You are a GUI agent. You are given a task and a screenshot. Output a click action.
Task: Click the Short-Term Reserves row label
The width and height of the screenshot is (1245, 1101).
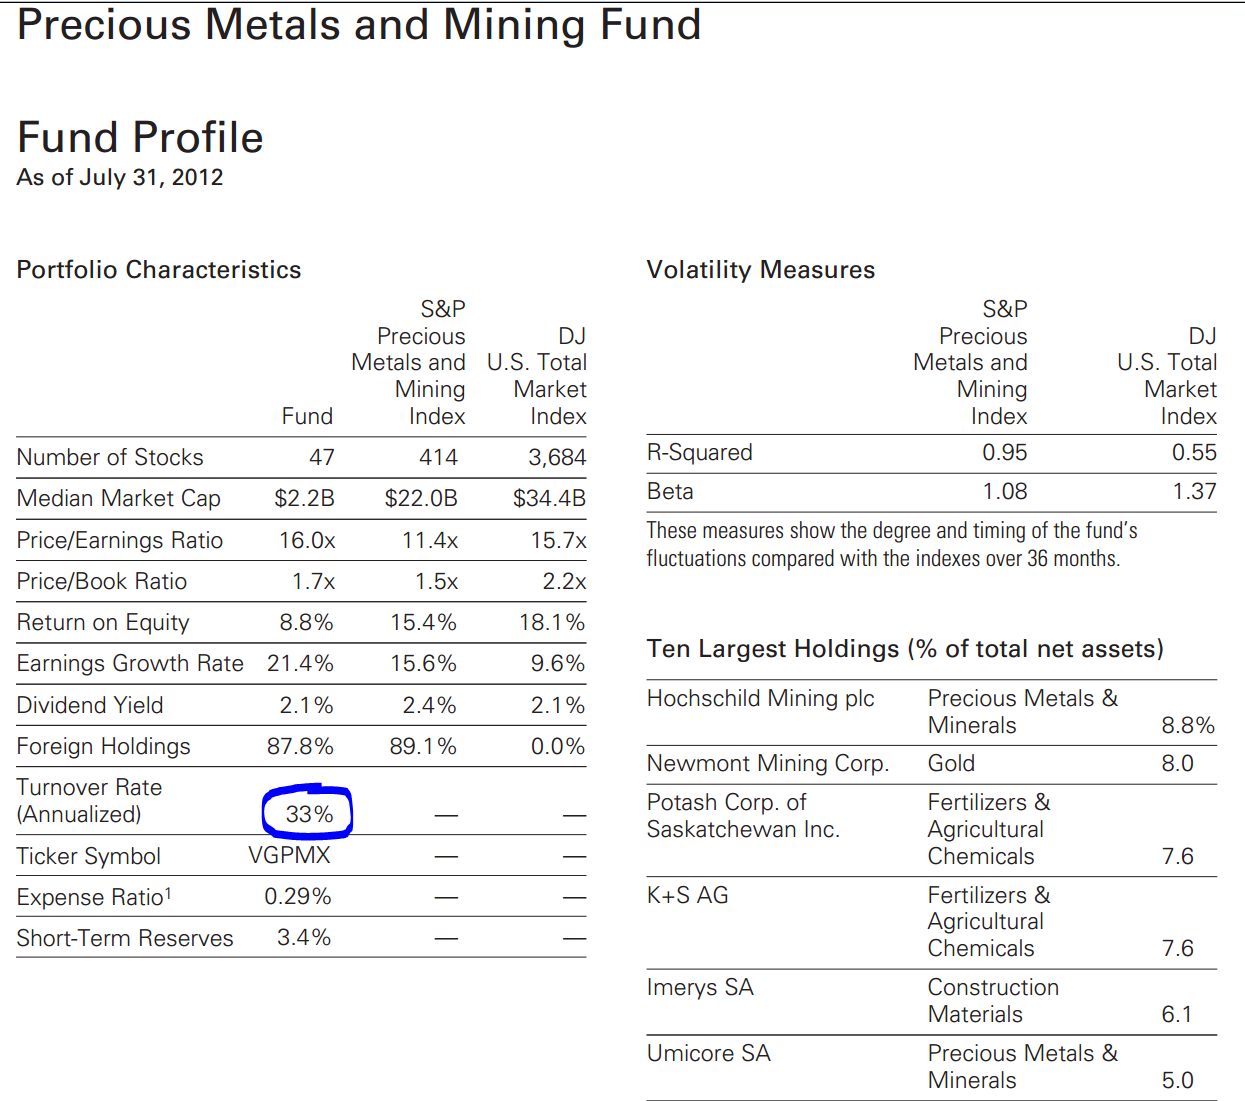[125, 938]
